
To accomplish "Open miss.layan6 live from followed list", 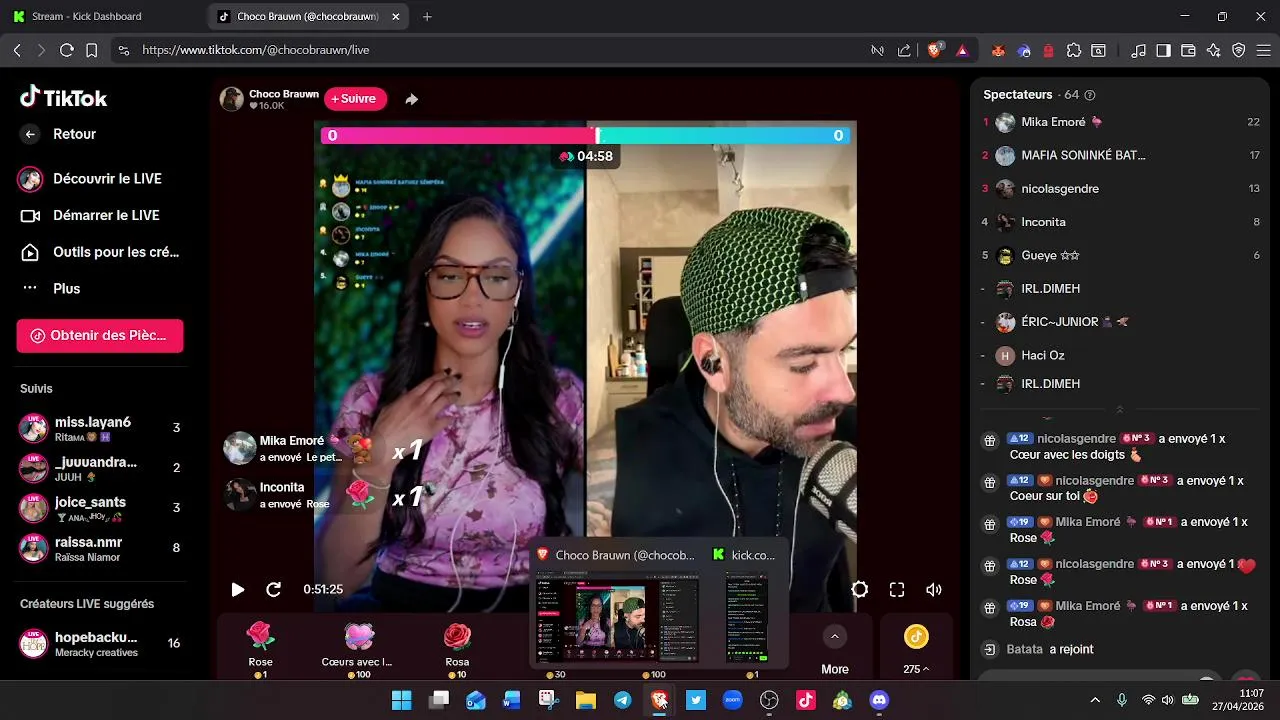I will (x=100, y=428).
